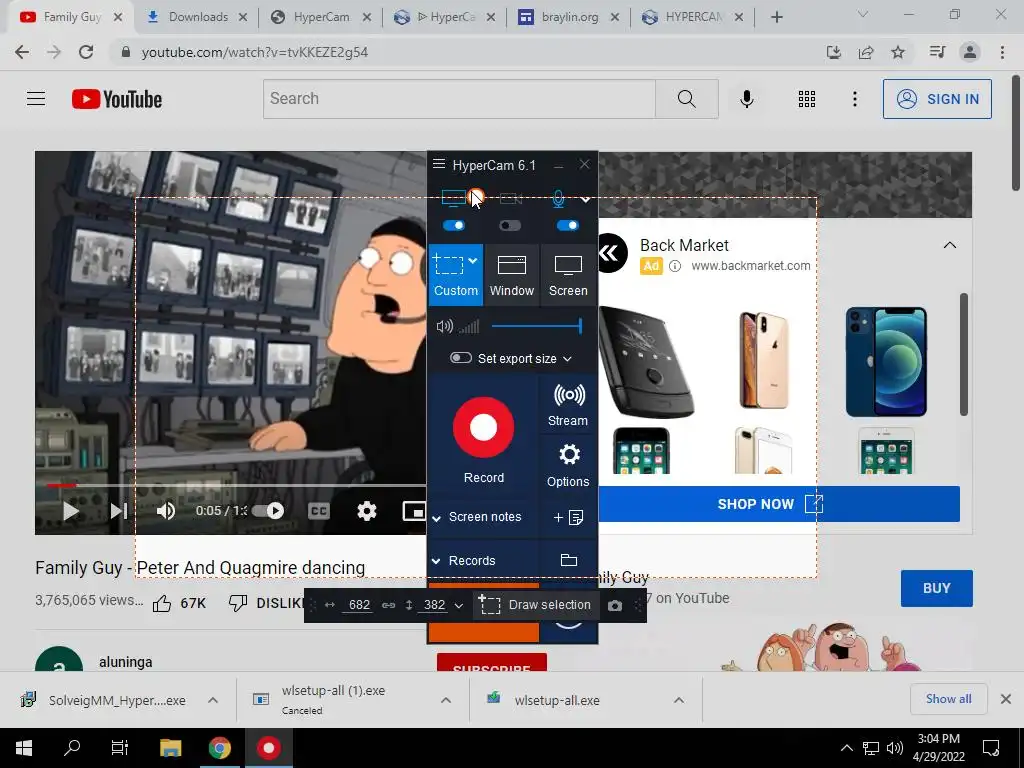The height and width of the screenshot is (768, 1024).
Task: Start recording with the red Record button
Action: pyautogui.click(x=483, y=427)
